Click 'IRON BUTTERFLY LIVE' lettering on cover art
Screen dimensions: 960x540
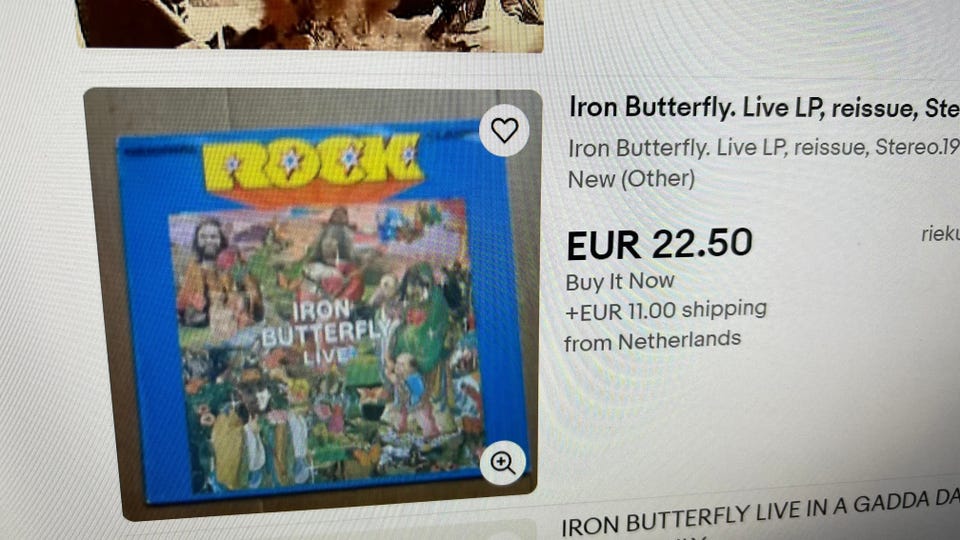coord(323,334)
